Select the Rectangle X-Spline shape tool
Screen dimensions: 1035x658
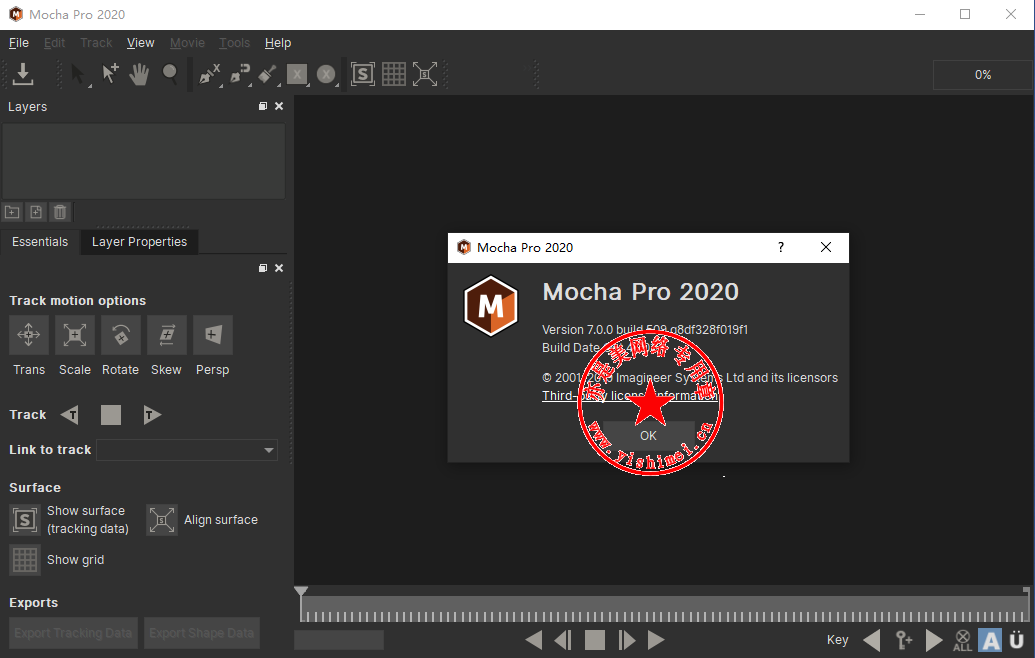click(298, 75)
